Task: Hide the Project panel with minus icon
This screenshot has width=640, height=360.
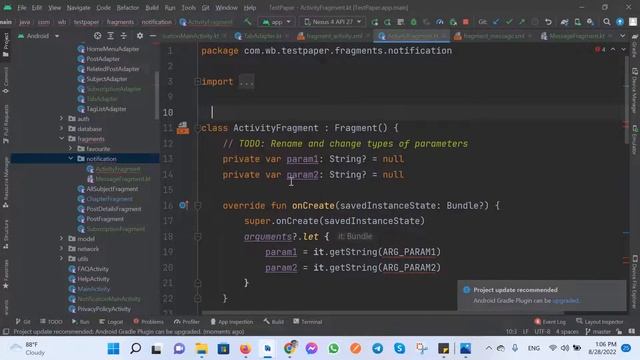Action: click(153, 36)
